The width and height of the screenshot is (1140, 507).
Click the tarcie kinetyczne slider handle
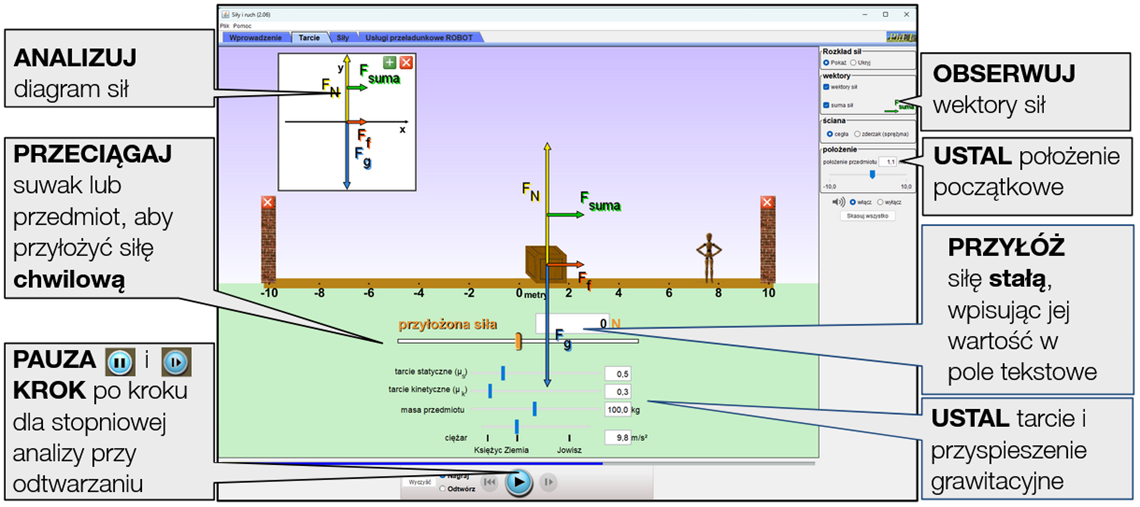coord(491,391)
